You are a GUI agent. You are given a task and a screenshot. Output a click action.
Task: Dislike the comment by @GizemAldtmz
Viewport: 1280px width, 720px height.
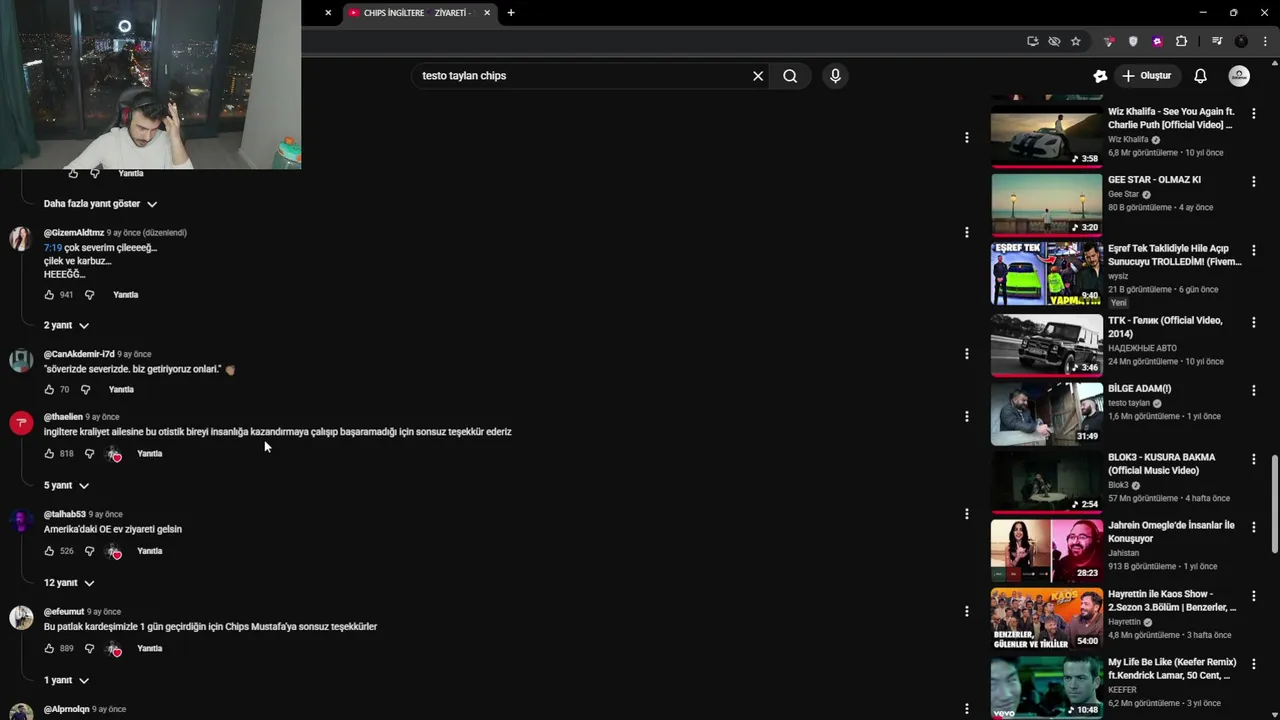[x=89, y=295]
